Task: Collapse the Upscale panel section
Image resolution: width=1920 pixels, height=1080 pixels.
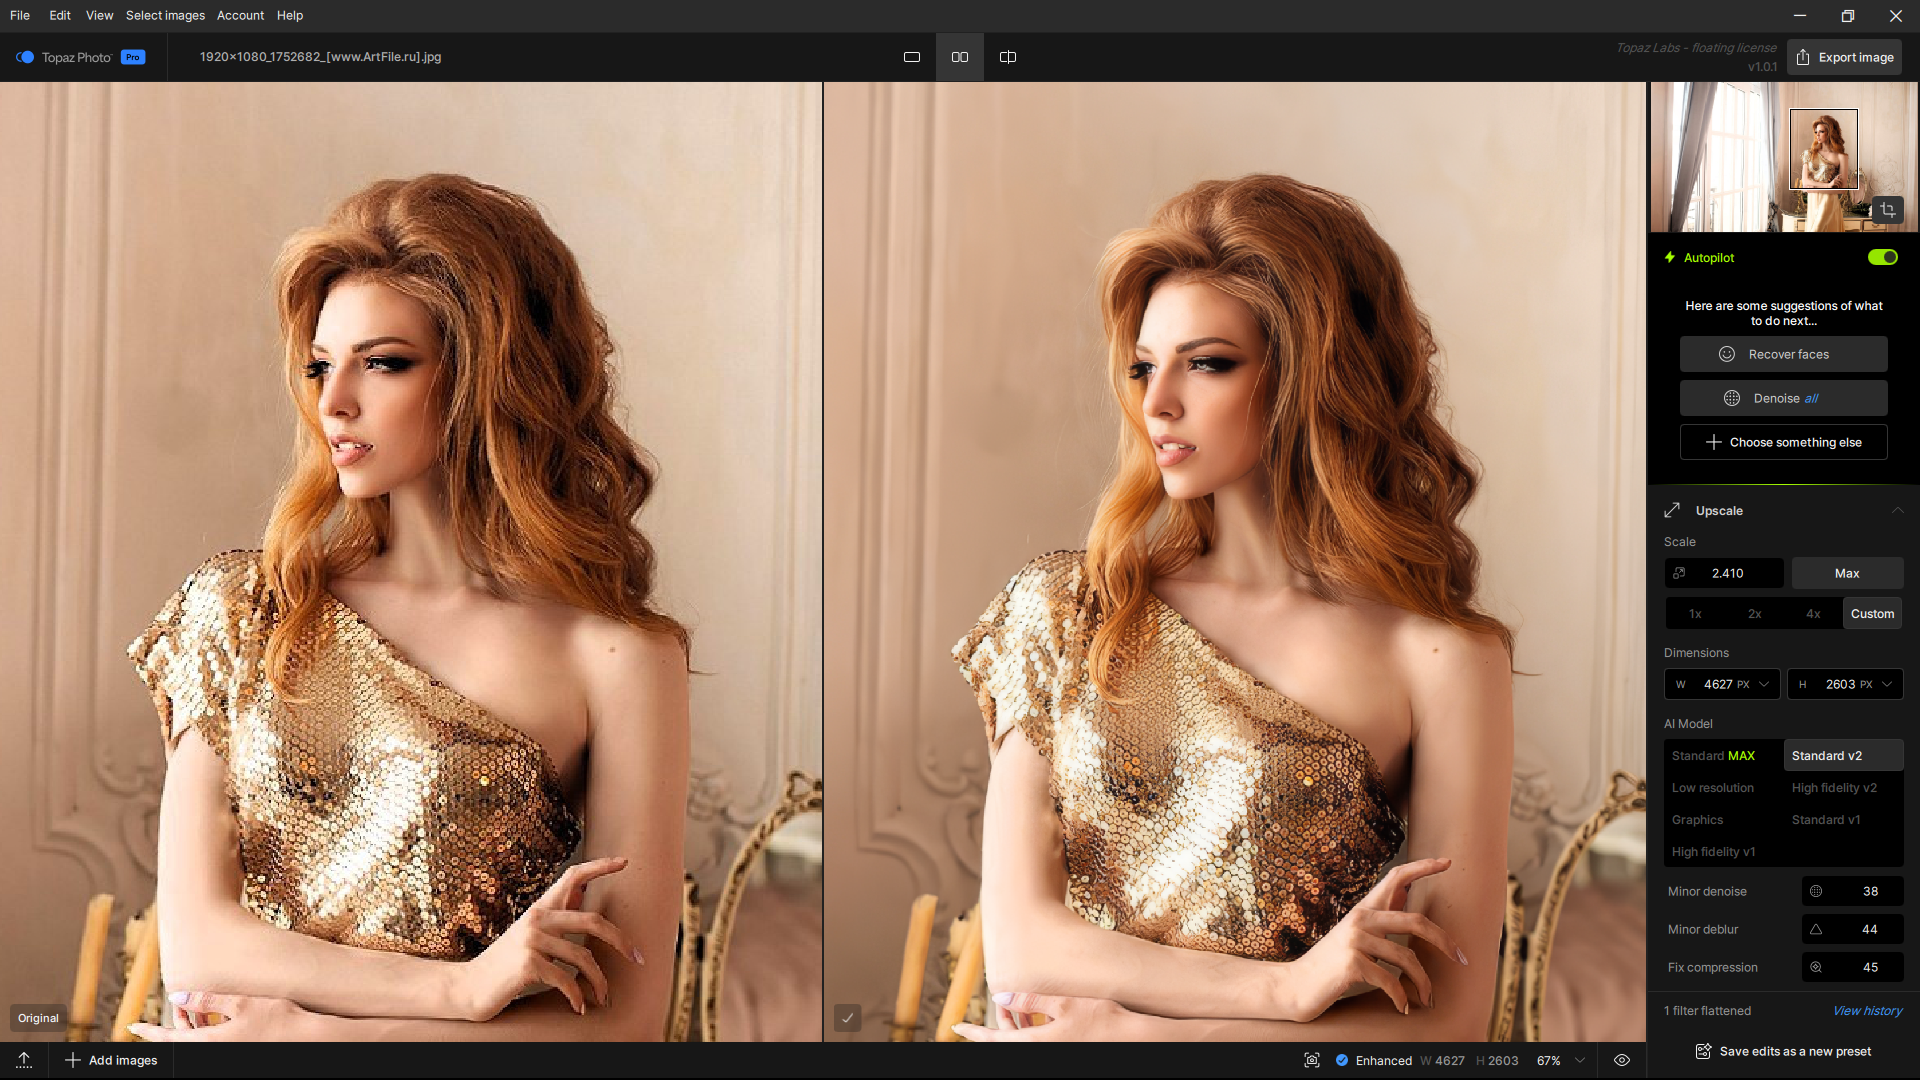Action: [x=1897, y=510]
